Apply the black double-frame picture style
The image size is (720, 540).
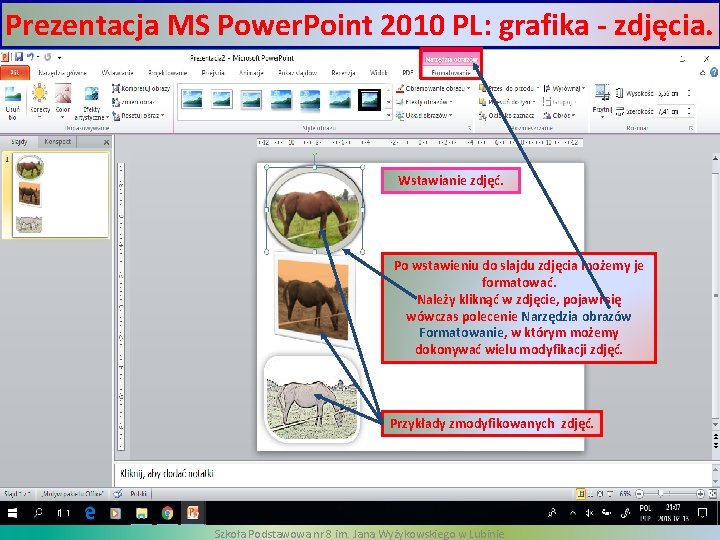pyautogui.click(x=369, y=99)
